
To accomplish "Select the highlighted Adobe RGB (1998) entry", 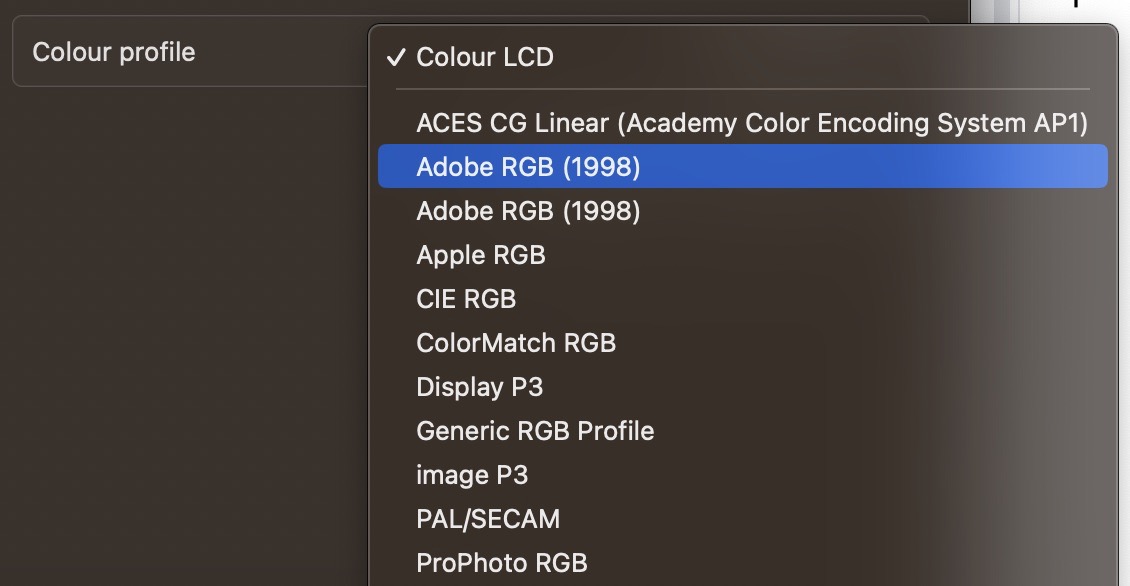I will click(743, 167).
